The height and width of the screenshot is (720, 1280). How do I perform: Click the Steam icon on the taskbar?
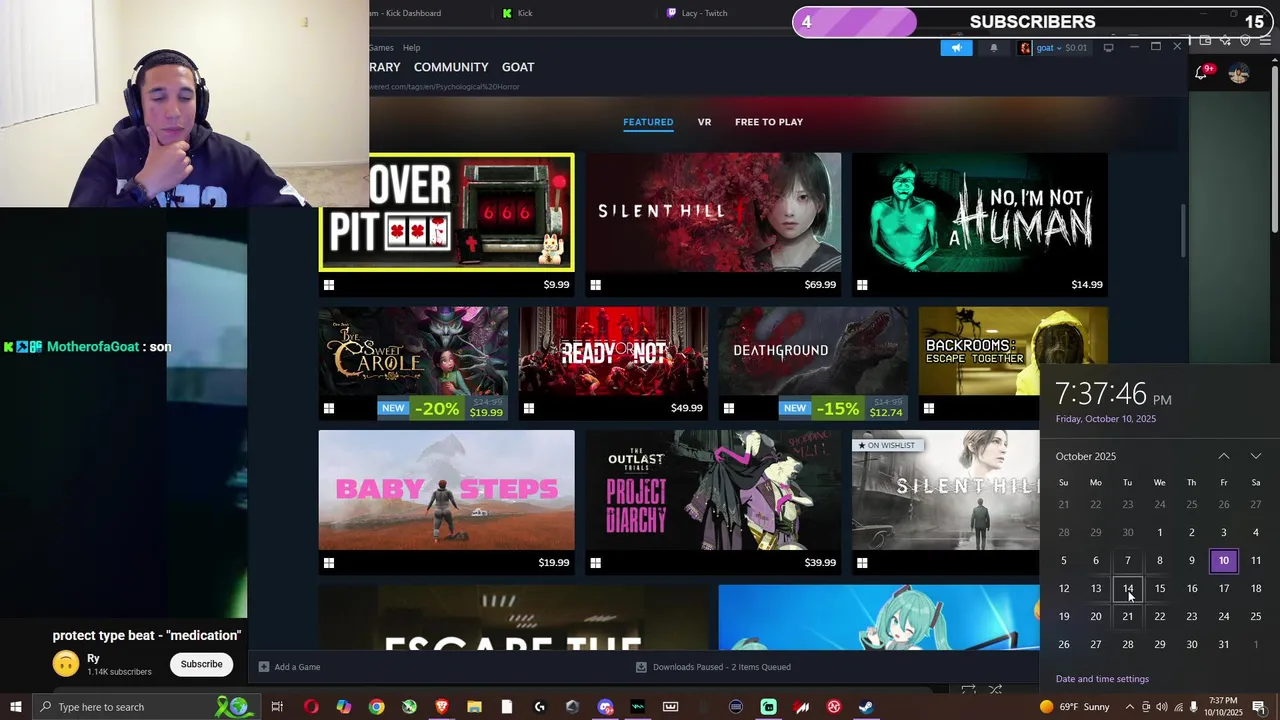[866, 707]
